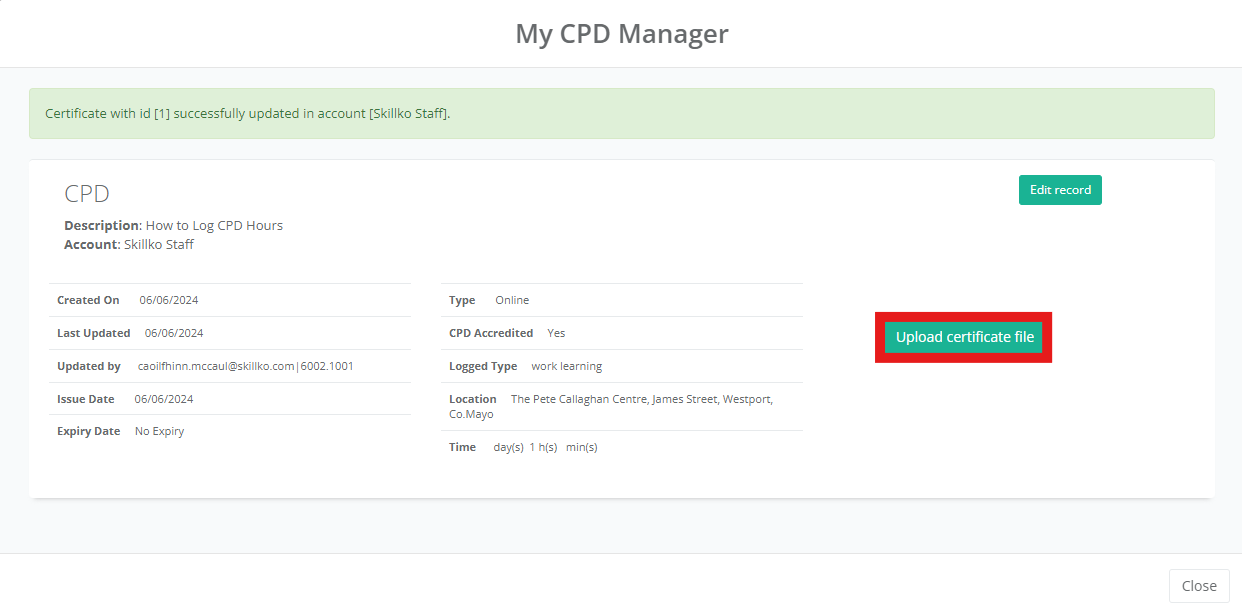Viewport: 1242px width, 613px height.
Task: Click the Type value Online
Action: [x=512, y=299]
